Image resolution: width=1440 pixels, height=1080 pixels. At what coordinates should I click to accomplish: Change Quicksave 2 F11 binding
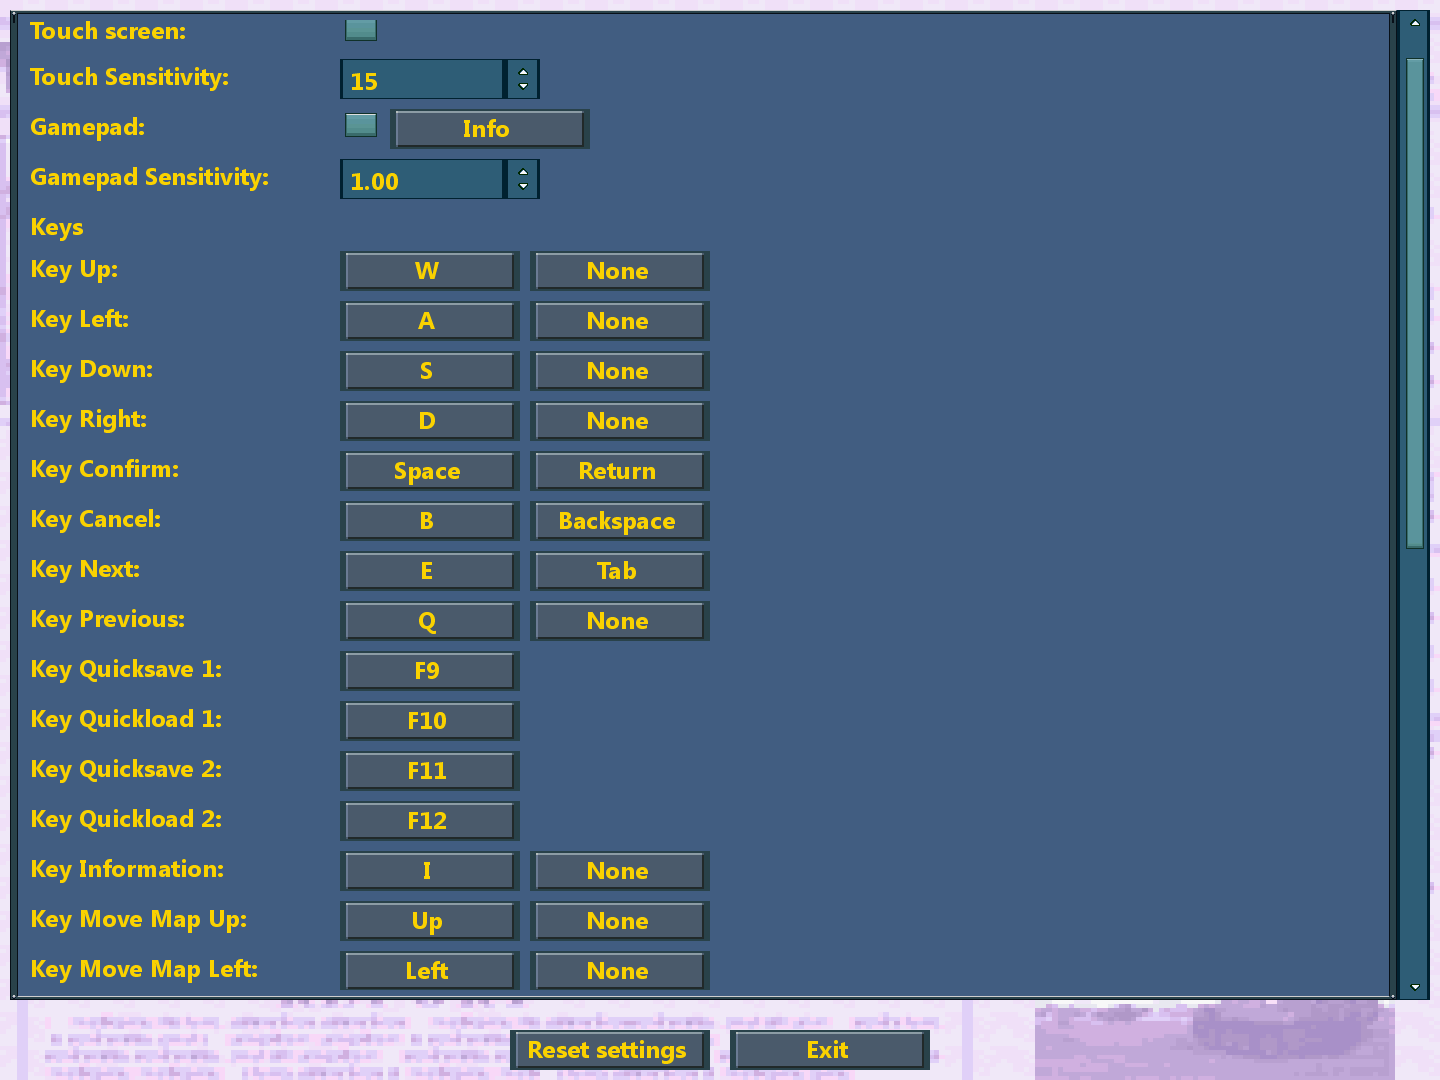(430, 771)
